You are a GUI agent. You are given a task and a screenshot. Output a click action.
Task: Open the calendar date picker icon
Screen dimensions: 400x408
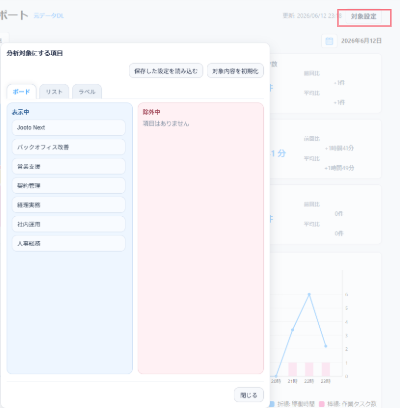coord(329,41)
